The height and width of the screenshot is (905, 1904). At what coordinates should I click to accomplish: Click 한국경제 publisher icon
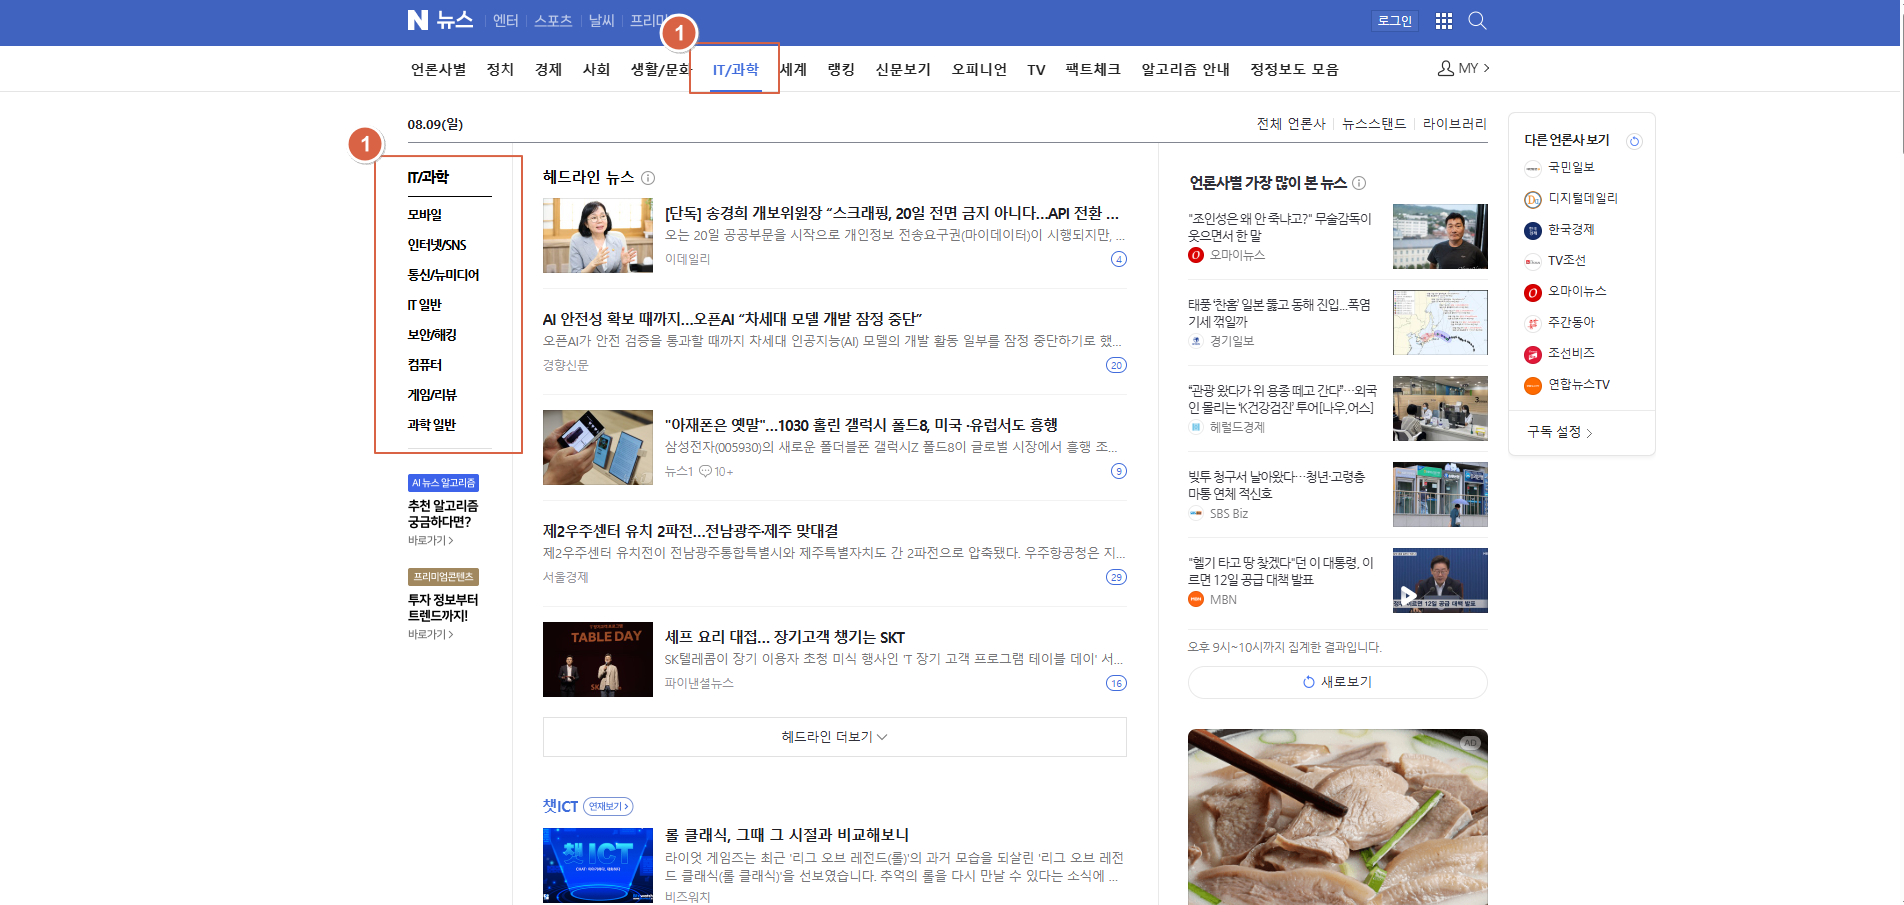pyautogui.click(x=1533, y=230)
